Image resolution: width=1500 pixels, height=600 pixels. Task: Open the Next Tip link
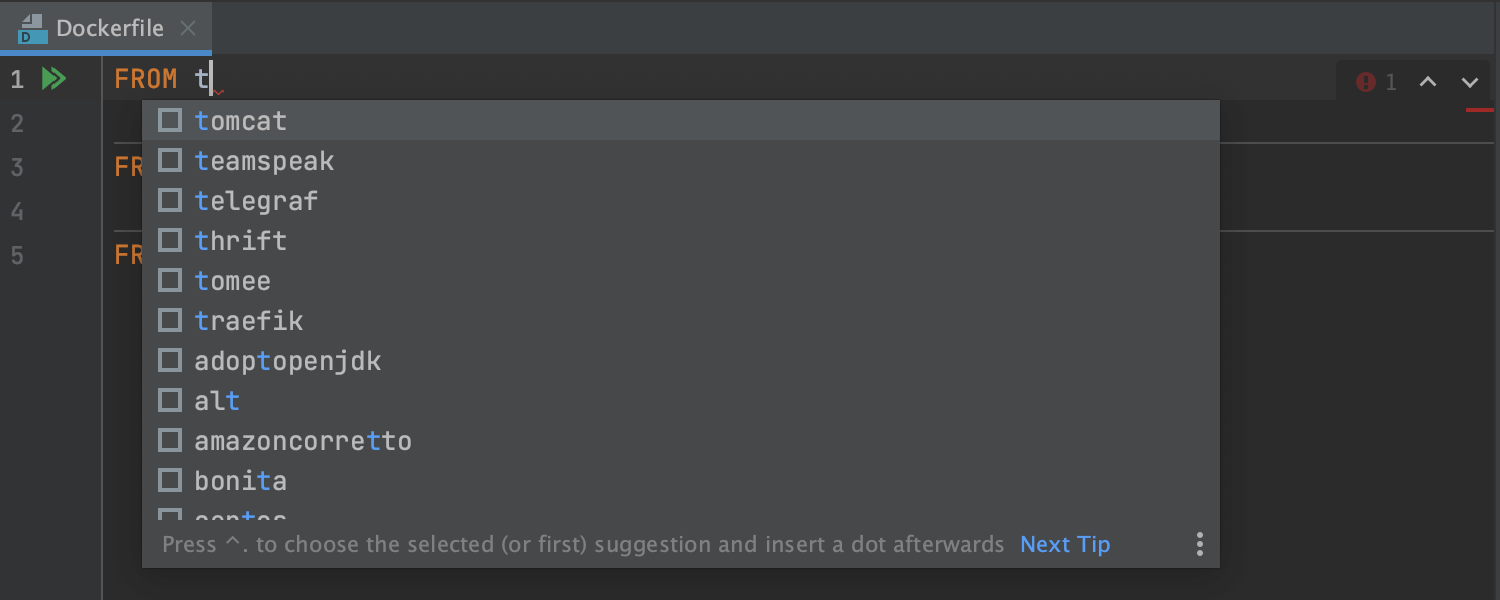point(1064,544)
